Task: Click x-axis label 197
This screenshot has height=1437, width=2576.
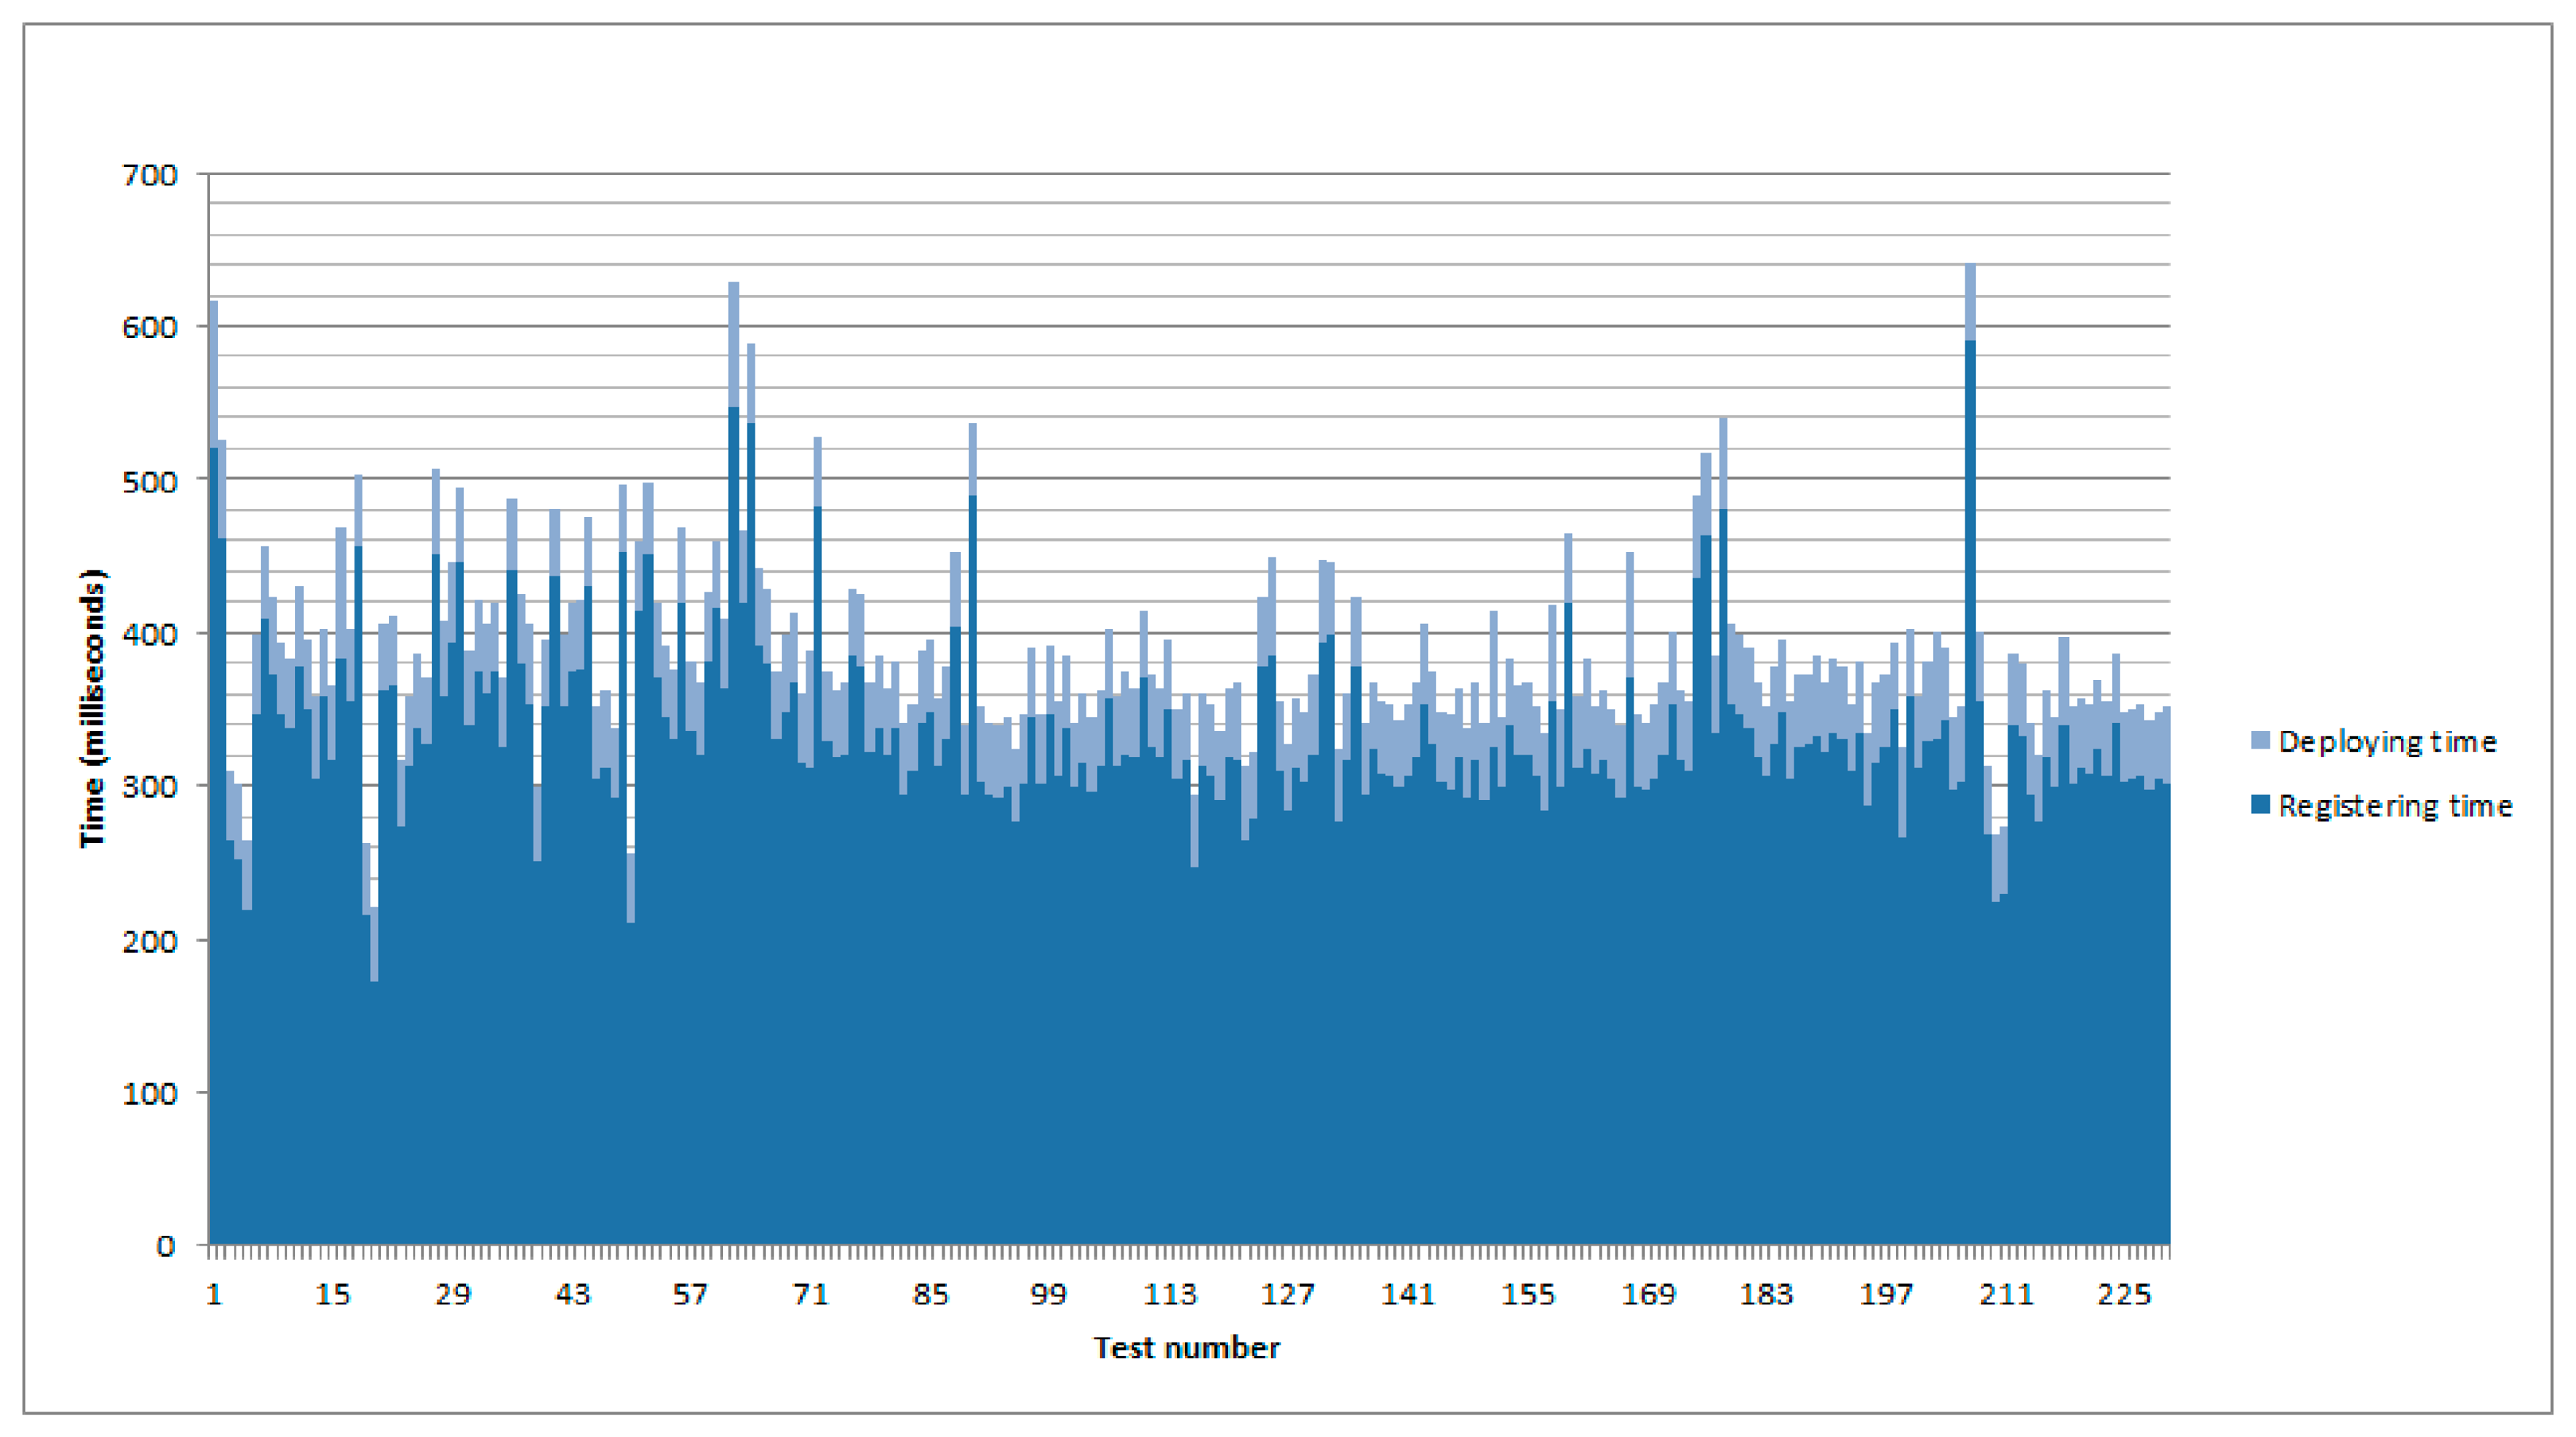Action: 1886,1294
